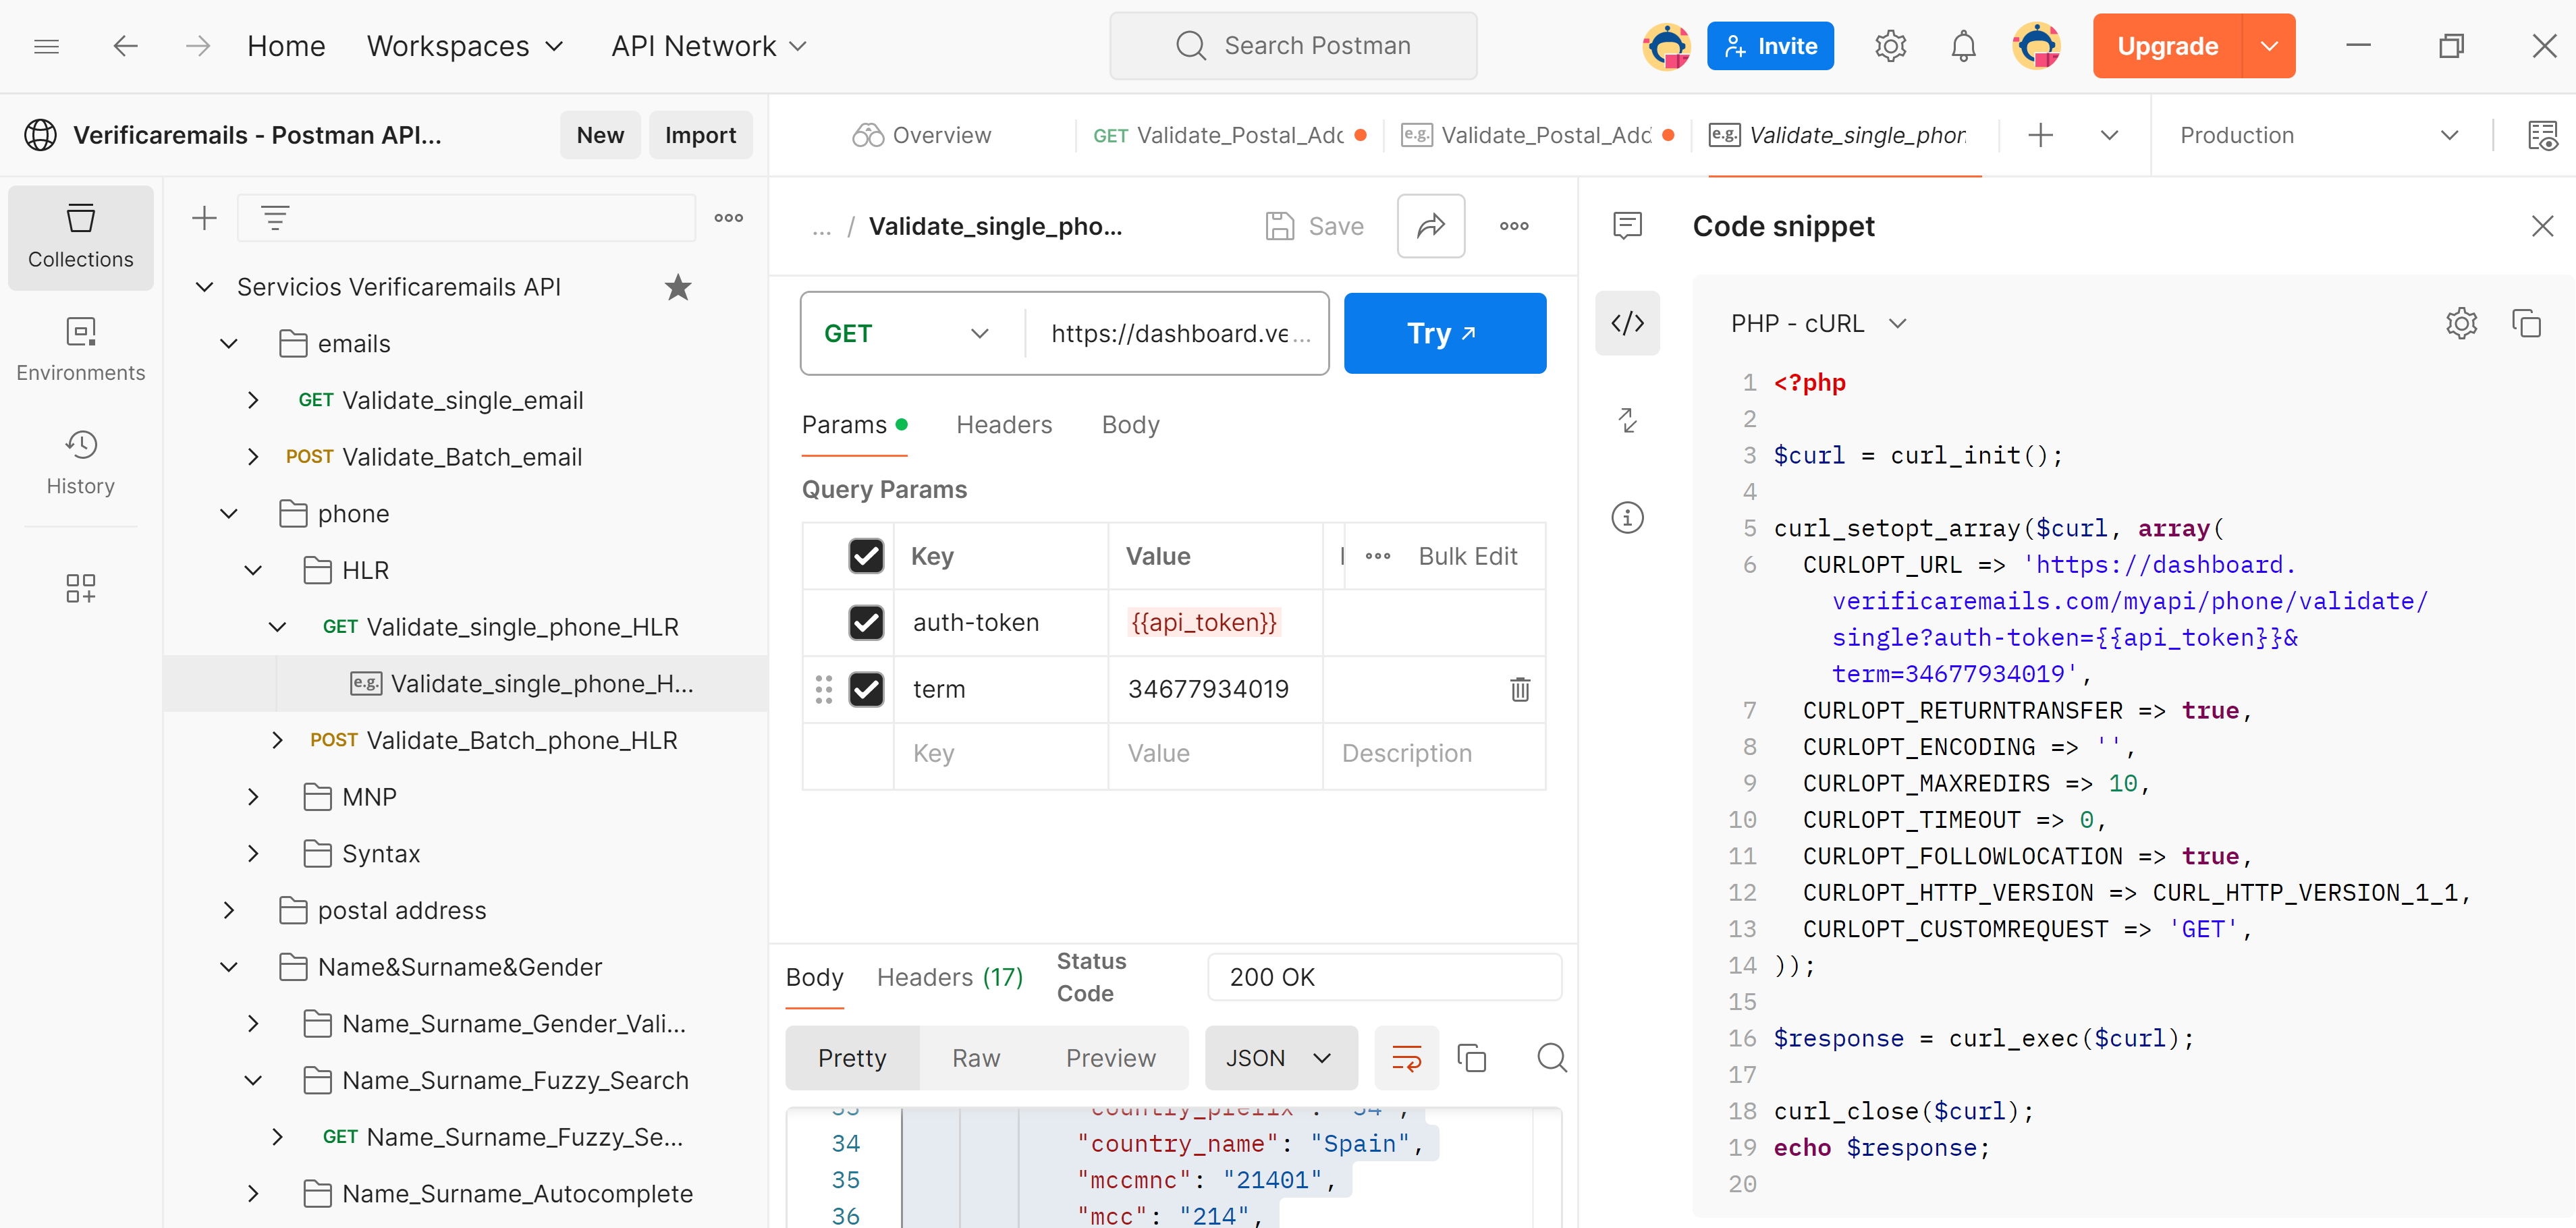Change JSON response format dropdown
The width and height of the screenshot is (2576, 1228).
point(1280,1058)
